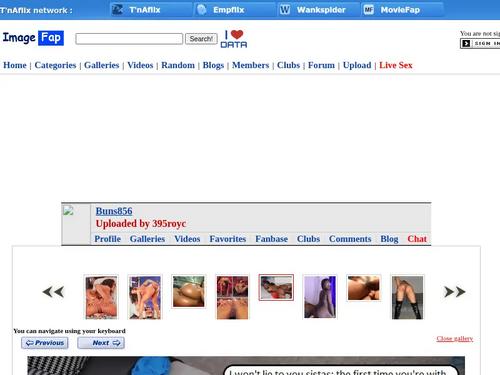The height and width of the screenshot is (375, 500).
Task: Open the Buns856 gallery title link
Action: (114, 211)
